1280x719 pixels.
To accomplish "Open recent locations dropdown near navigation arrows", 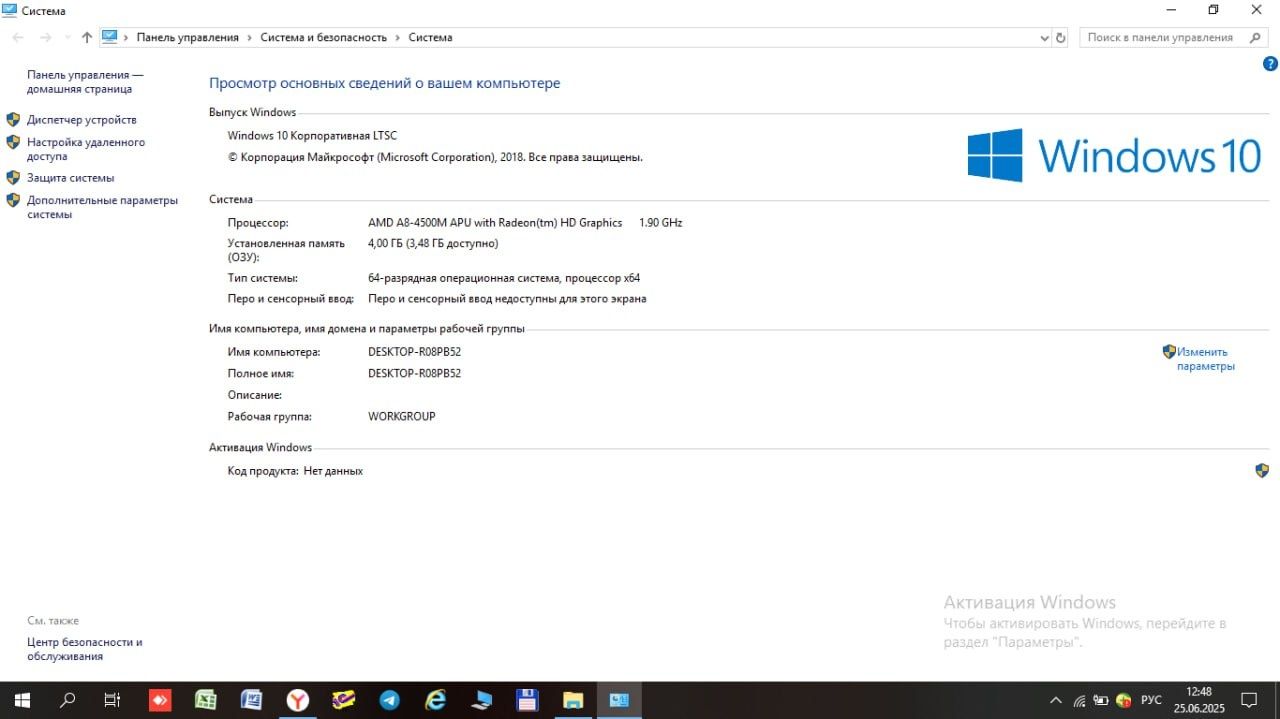I will coord(67,37).
